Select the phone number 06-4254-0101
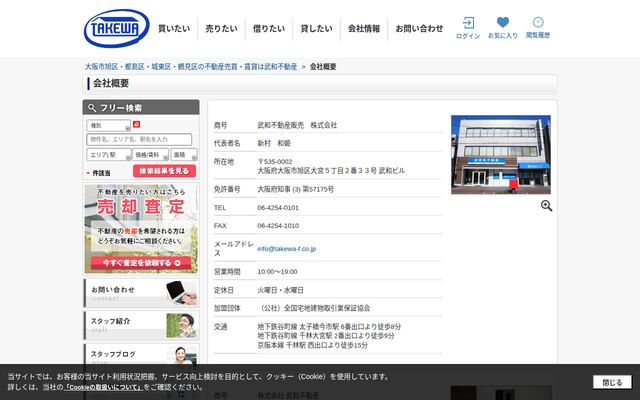 point(278,208)
